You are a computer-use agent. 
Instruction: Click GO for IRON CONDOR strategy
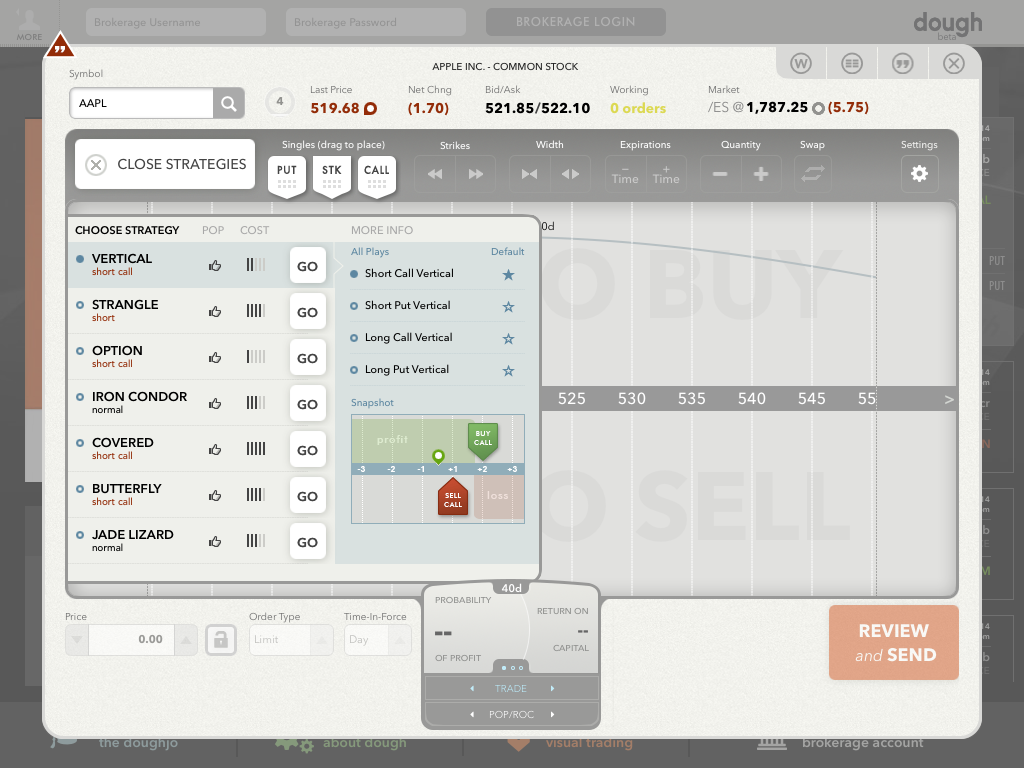308,404
